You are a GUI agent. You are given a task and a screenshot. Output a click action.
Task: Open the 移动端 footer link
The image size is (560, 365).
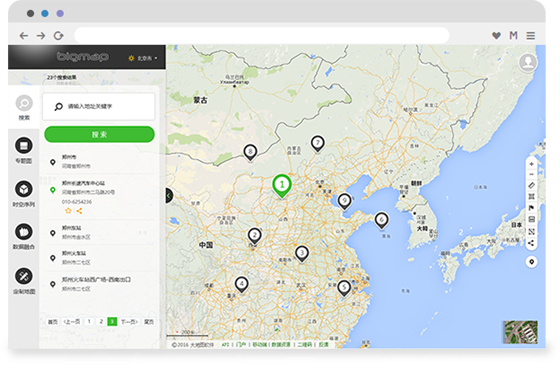[x=260, y=345]
